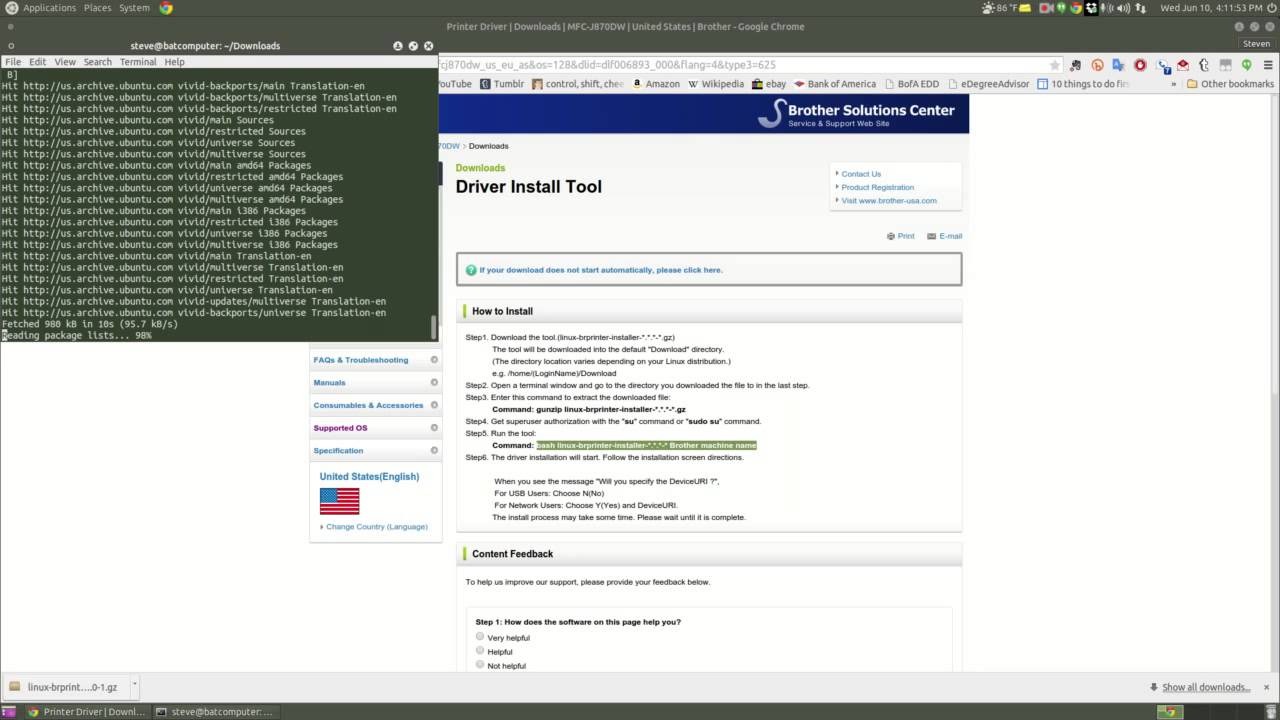Open the power/session menu icon
This screenshot has height=720, width=1280.
coord(1271,8)
